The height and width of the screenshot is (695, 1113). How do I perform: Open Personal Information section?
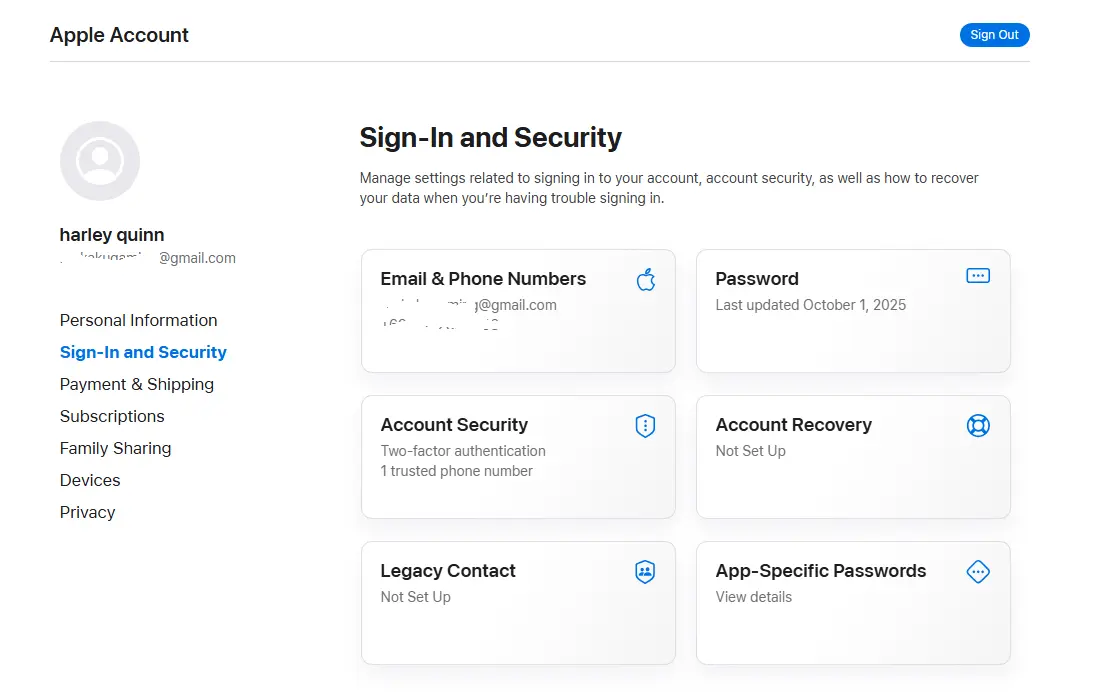pyautogui.click(x=138, y=320)
